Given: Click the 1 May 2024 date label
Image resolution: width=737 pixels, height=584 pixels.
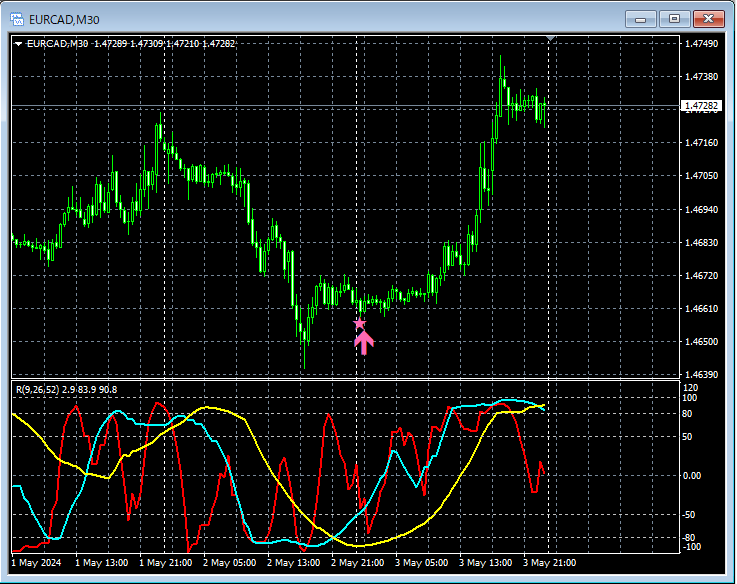Looking at the screenshot, I should (x=37, y=563).
